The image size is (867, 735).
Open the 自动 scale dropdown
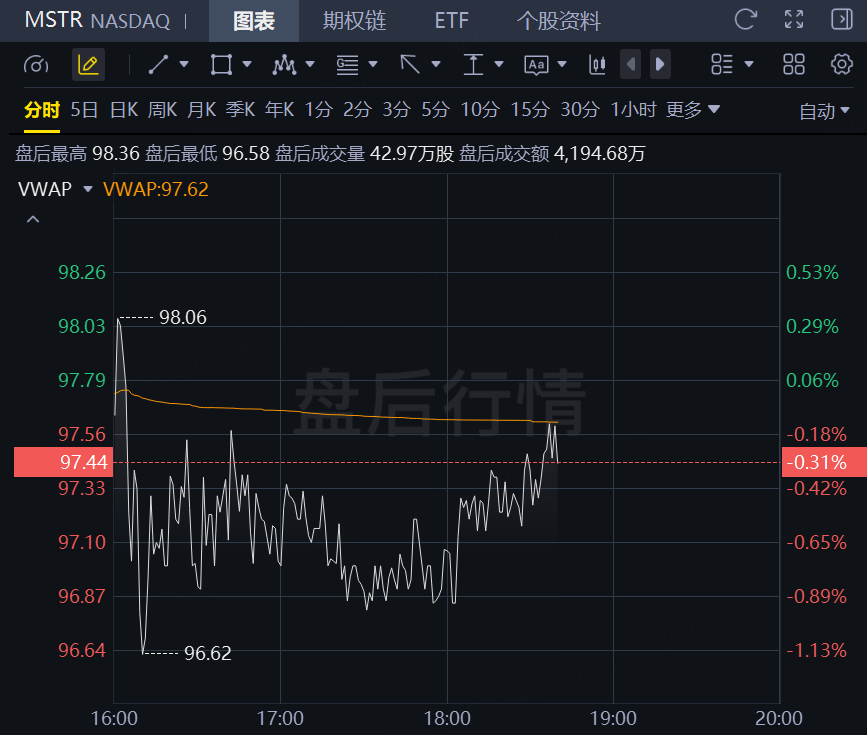point(824,111)
